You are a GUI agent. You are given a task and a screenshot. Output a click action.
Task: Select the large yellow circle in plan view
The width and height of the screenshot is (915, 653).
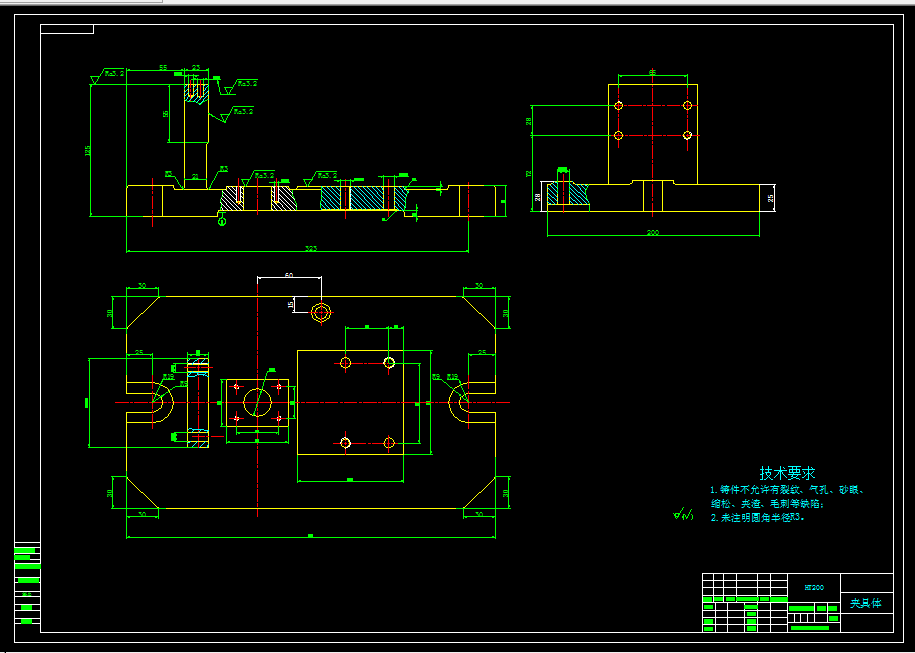tap(257, 402)
